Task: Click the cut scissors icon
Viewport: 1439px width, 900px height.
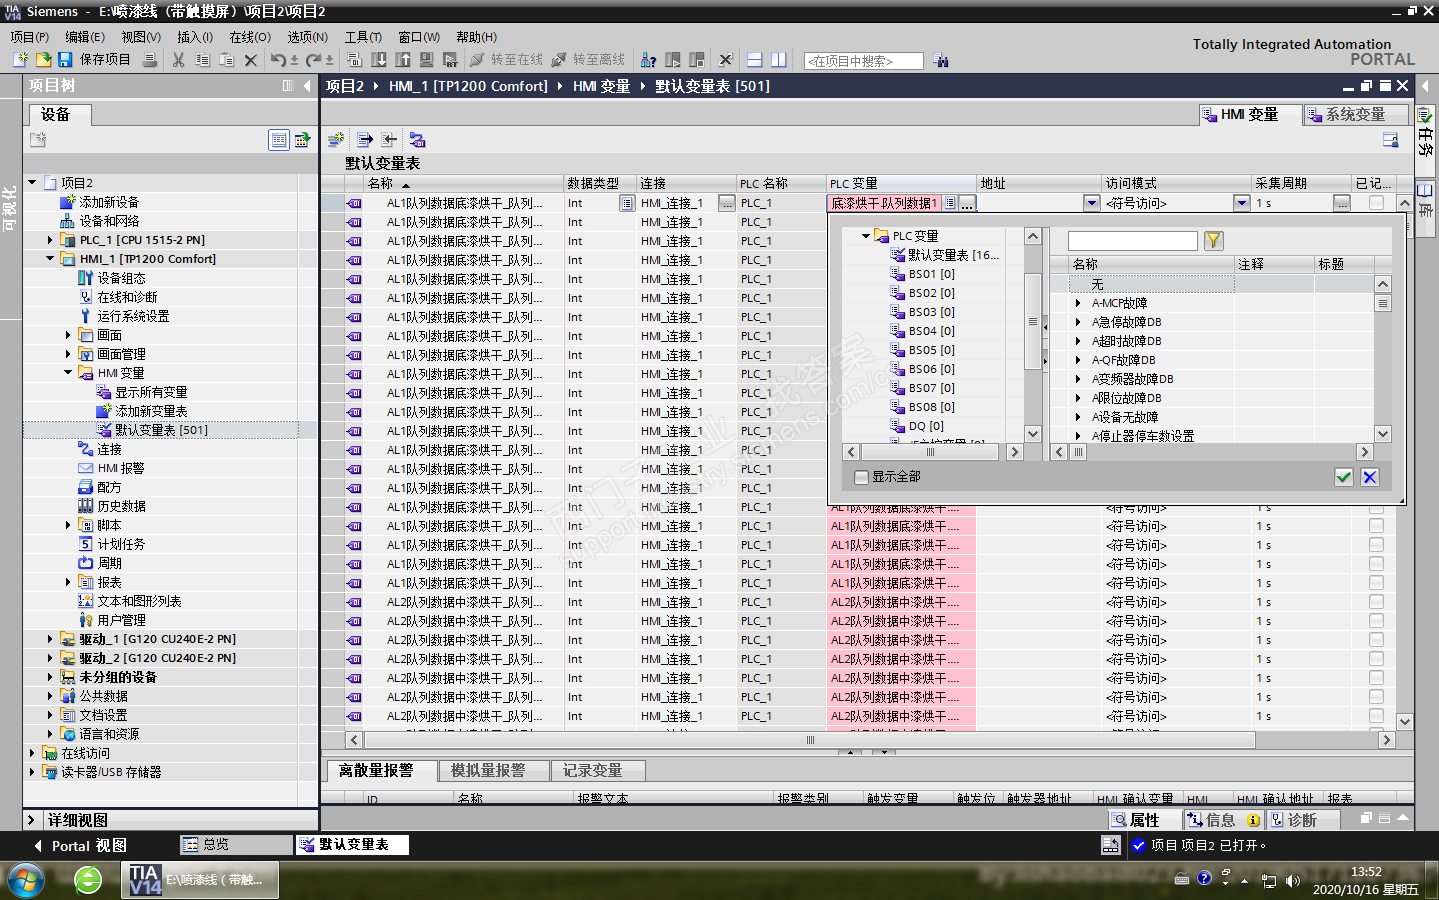Action: pyautogui.click(x=178, y=60)
